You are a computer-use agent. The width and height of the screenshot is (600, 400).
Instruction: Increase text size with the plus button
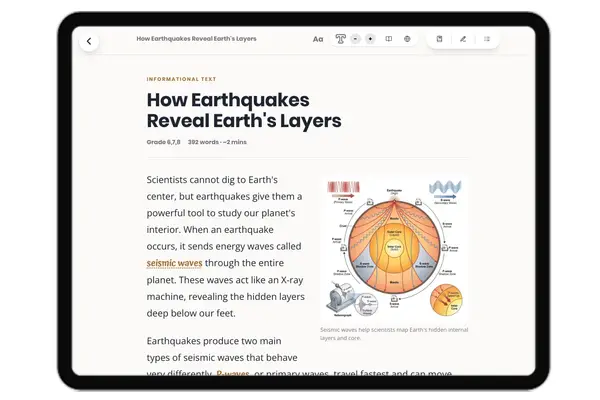tap(370, 39)
